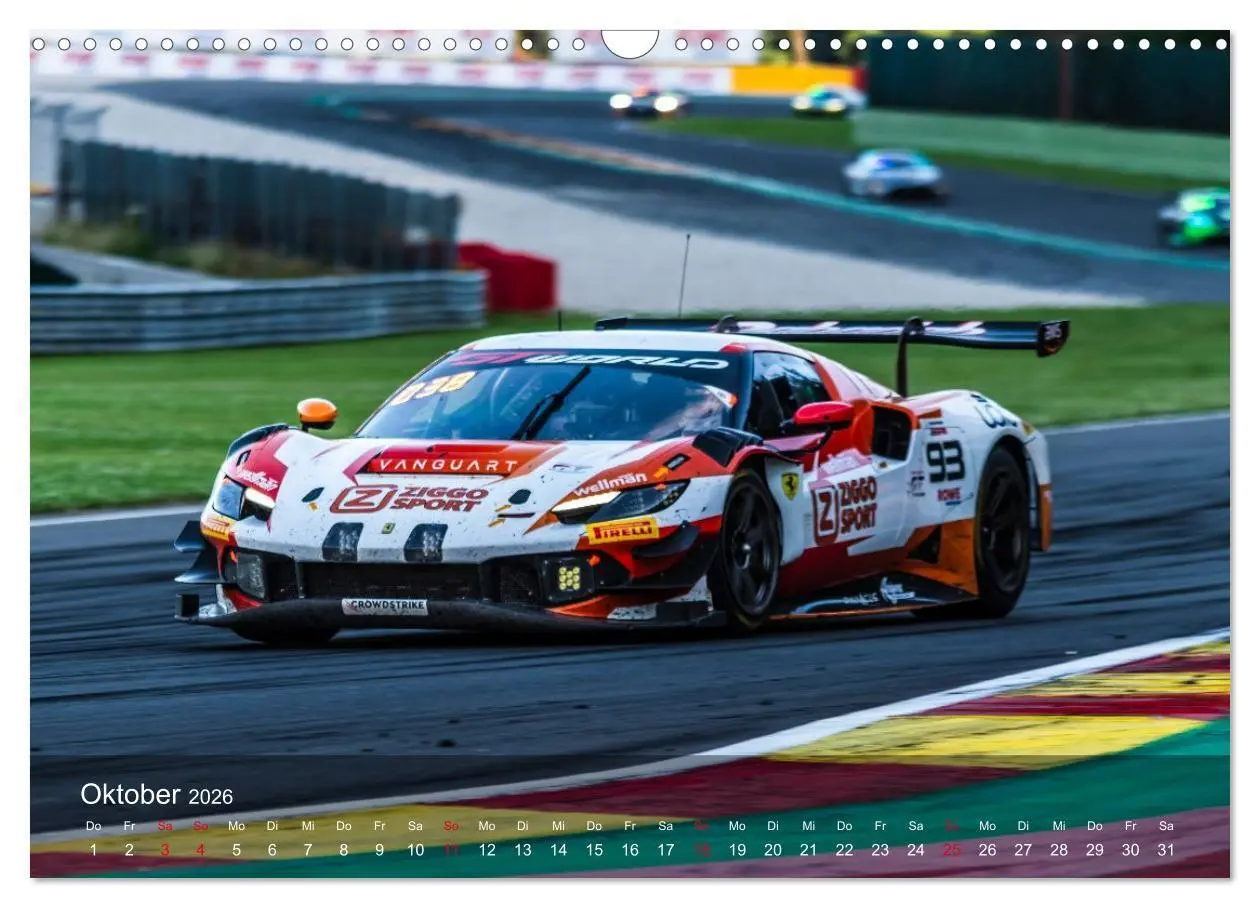
Task: Select date 15 in the calendar row
Action: coord(594,850)
